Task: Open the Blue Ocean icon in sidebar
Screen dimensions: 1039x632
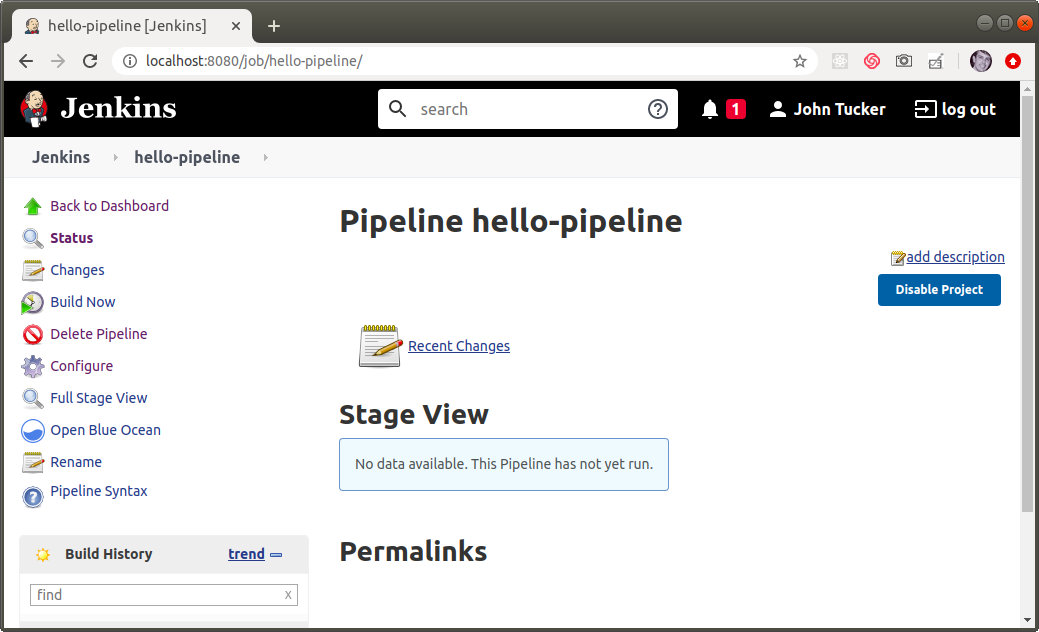Action: (32, 430)
